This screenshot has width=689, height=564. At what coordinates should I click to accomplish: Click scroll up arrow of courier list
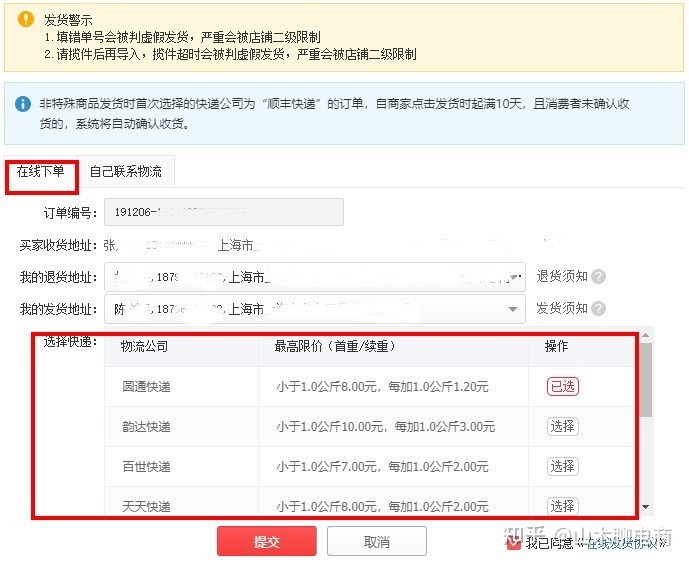point(646,335)
